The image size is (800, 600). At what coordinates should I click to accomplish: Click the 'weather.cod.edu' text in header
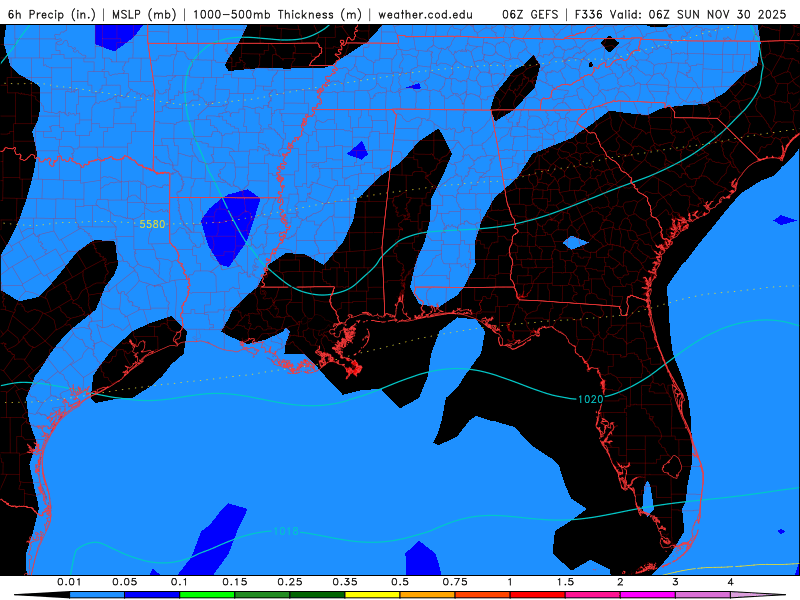tap(425, 14)
